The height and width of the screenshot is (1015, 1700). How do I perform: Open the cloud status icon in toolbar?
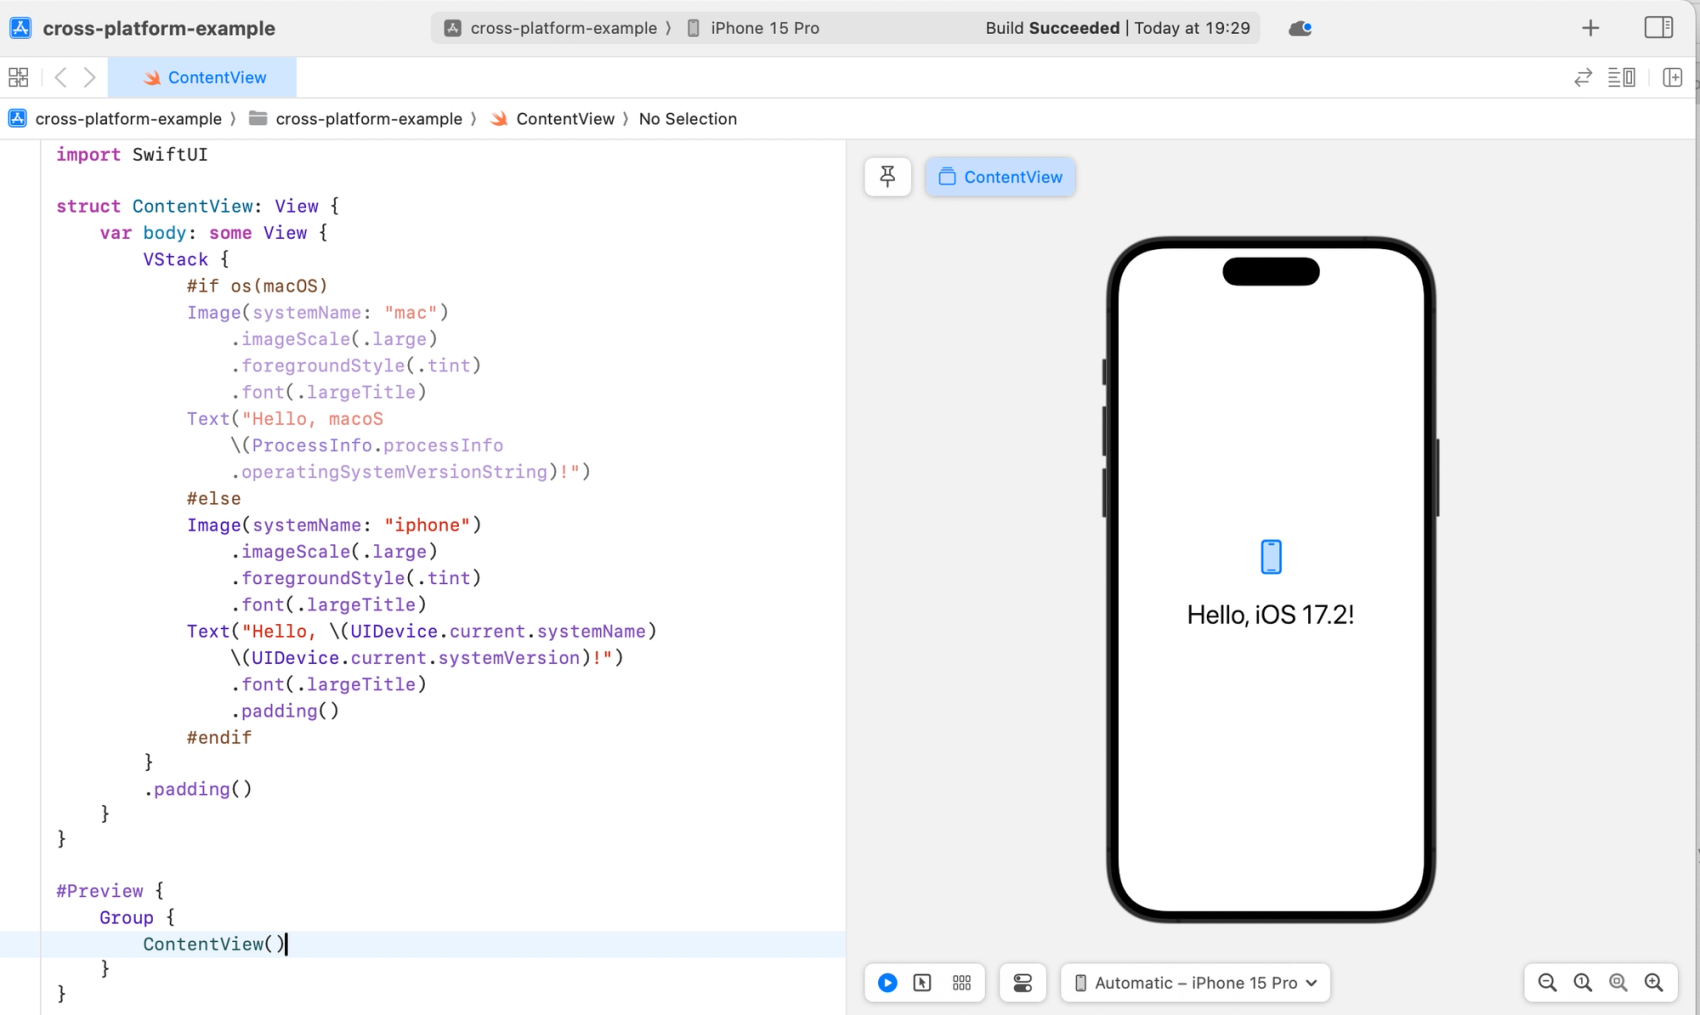(x=1300, y=28)
